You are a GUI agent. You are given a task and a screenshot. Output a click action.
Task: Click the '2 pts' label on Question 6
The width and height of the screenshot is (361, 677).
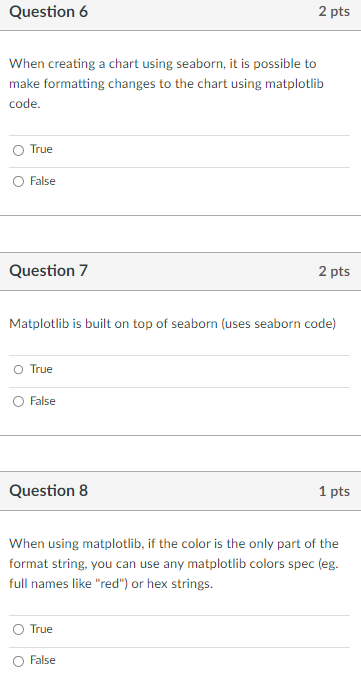coord(334,12)
